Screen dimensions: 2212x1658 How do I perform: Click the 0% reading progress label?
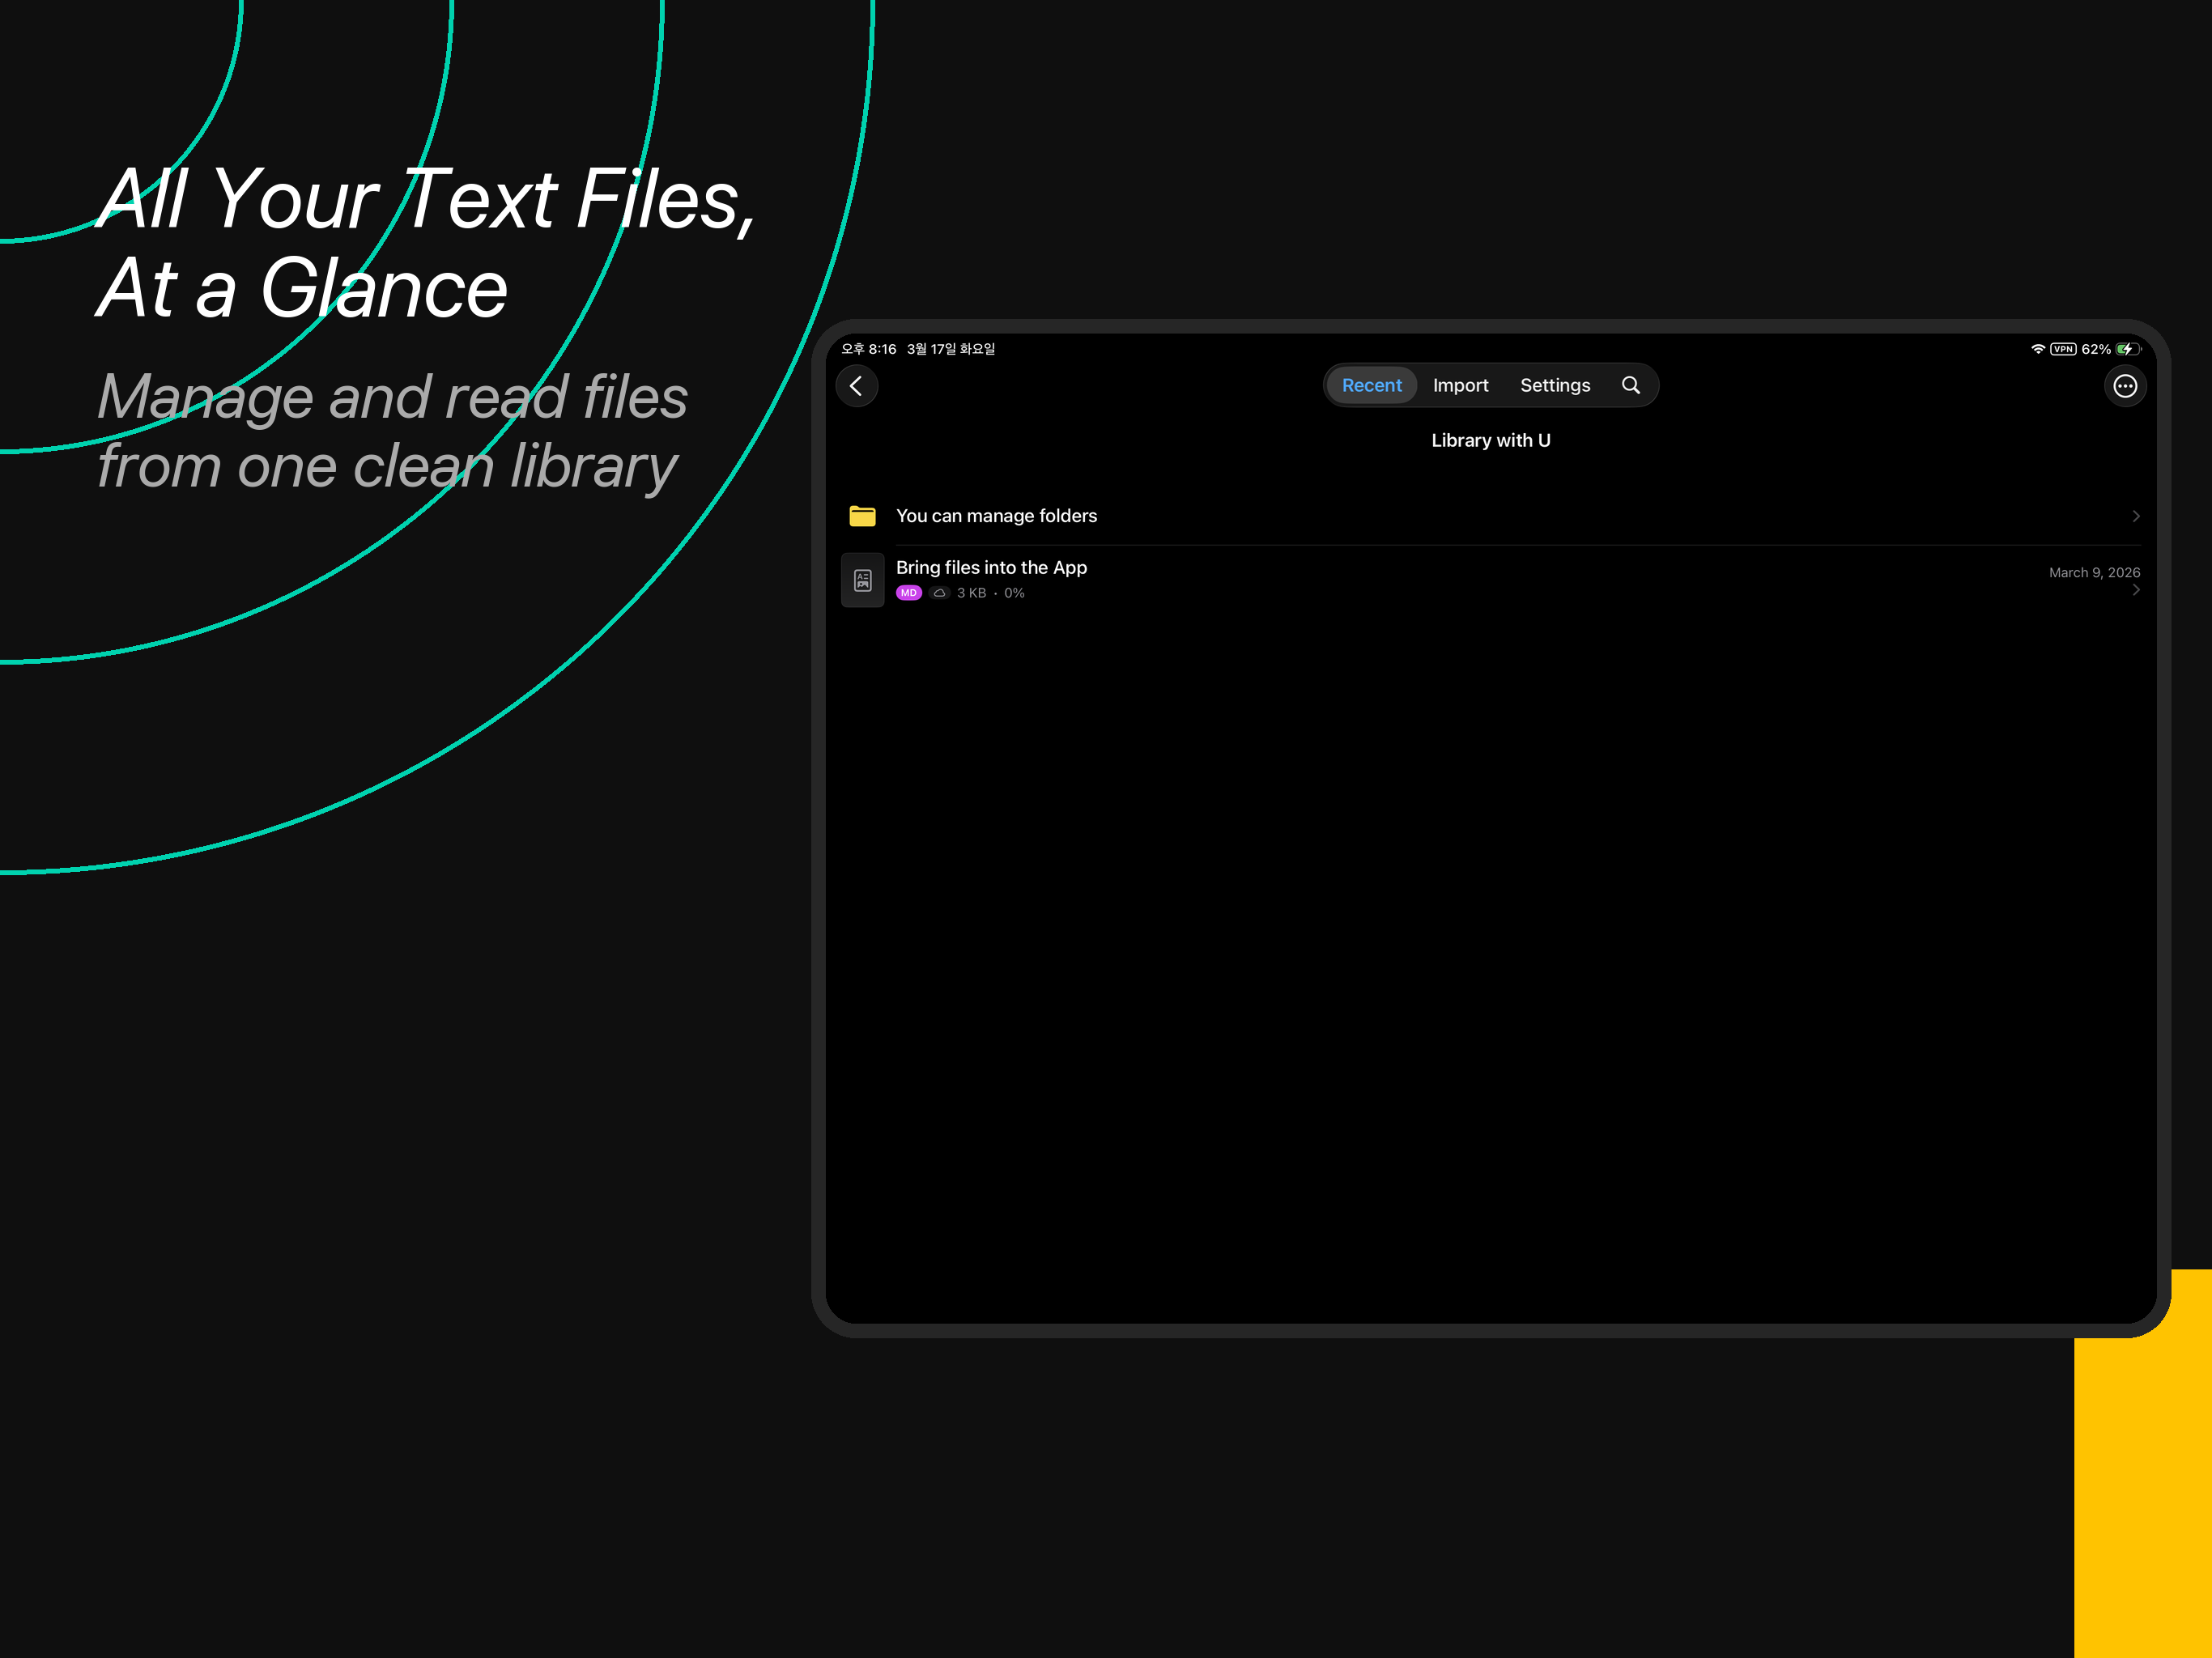pos(1014,593)
